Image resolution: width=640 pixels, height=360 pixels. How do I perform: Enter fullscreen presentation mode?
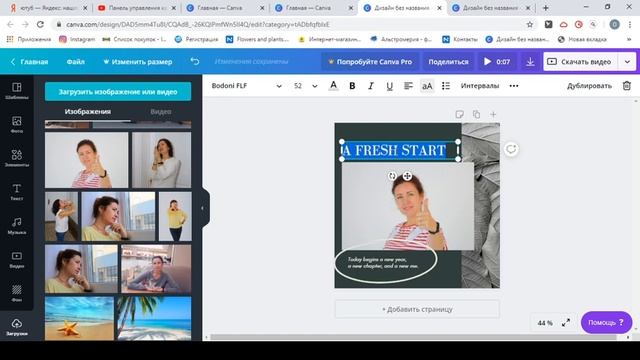[566, 323]
